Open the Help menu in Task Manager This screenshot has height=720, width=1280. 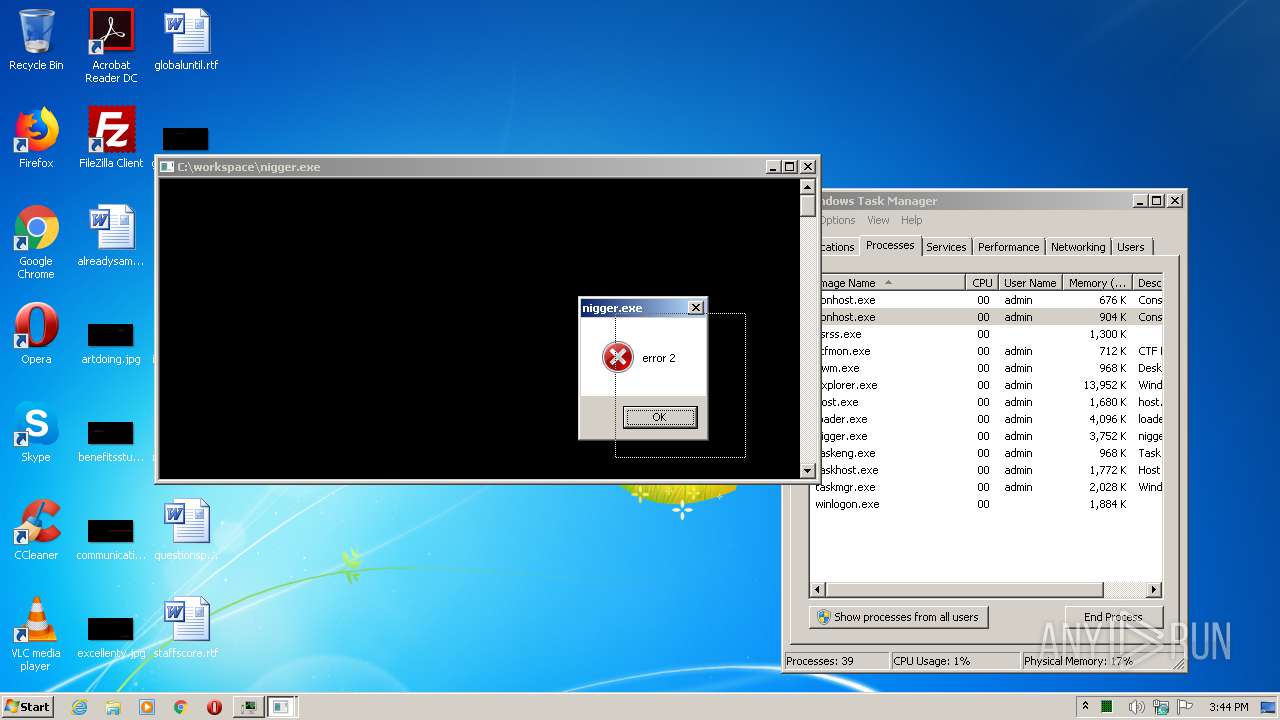pyautogui.click(x=911, y=220)
